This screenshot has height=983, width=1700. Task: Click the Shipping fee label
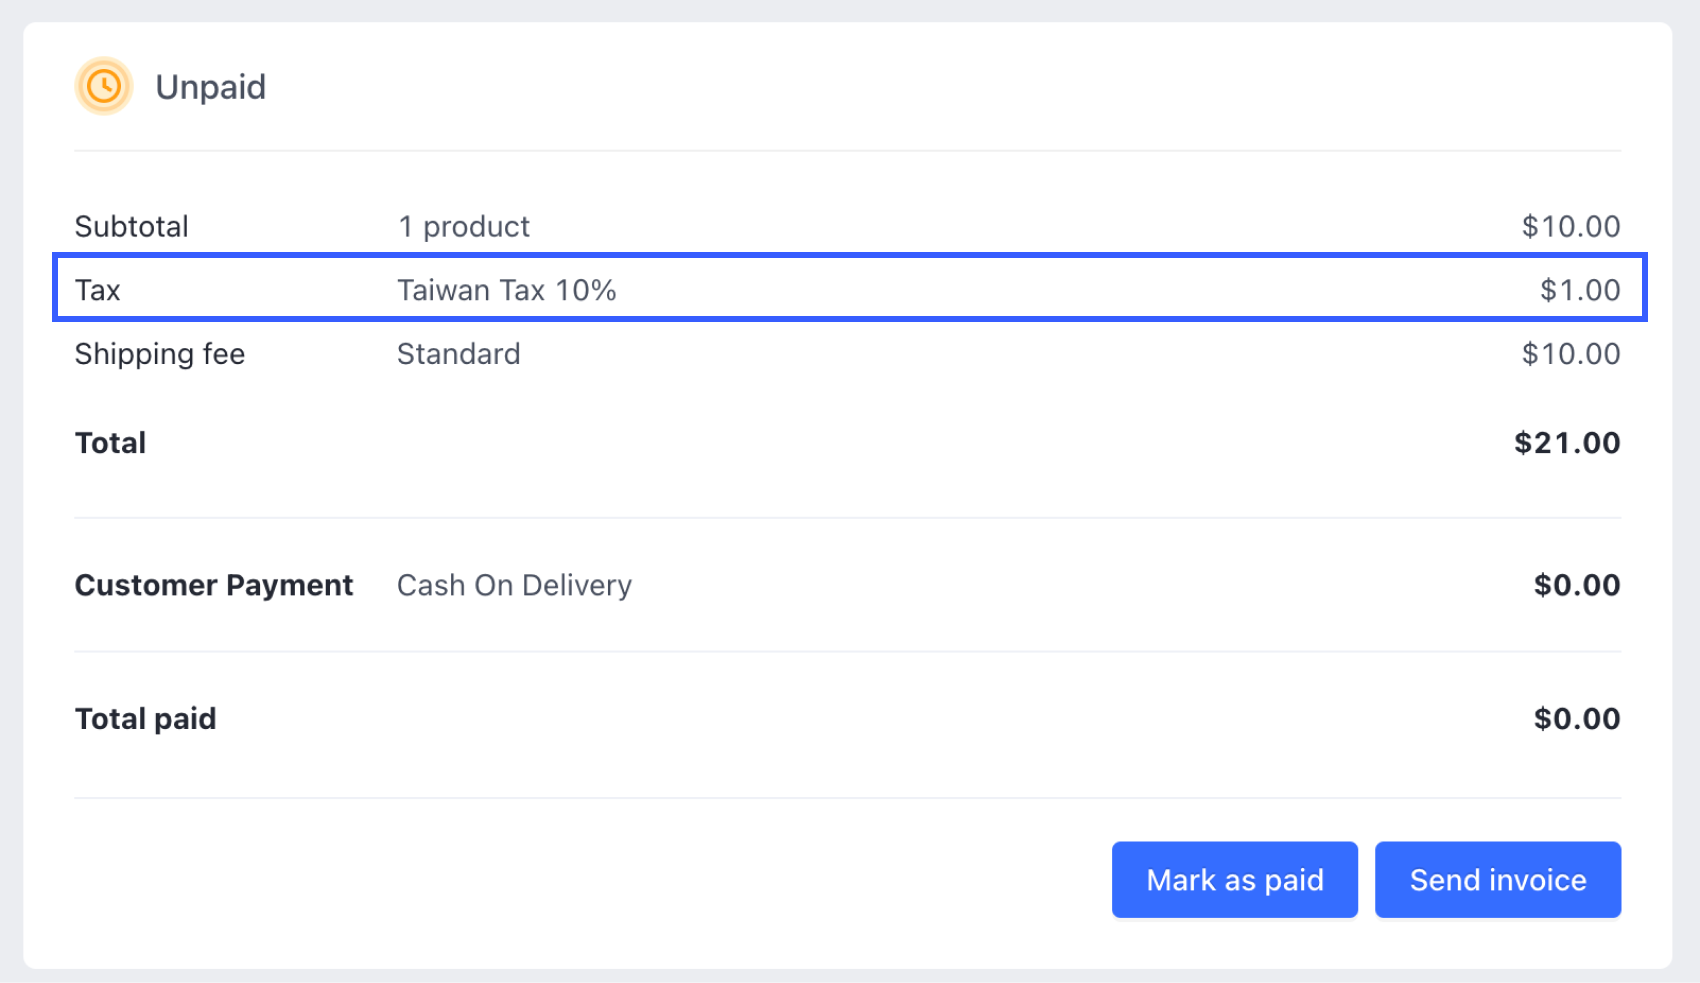pyautogui.click(x=160, y=353)
